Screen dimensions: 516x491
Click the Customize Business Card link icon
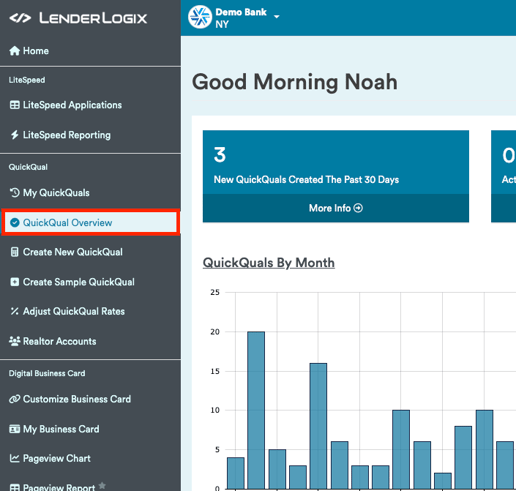point(15,399)
